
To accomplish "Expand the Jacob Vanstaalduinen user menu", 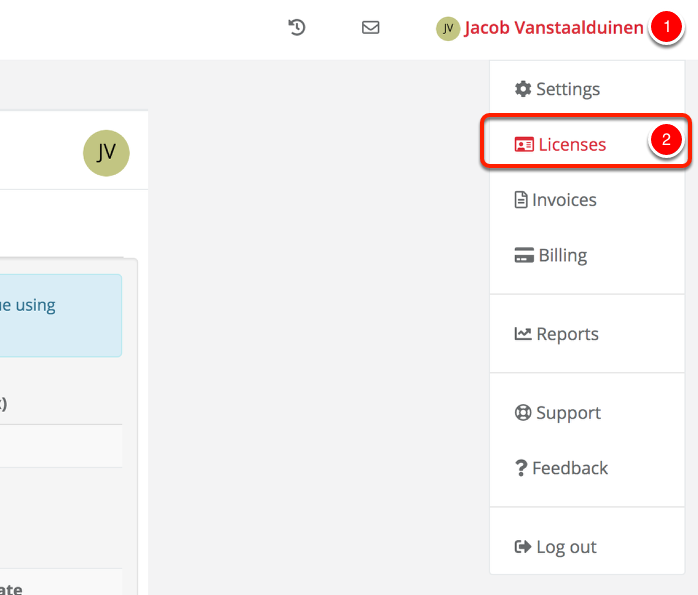I will pyautogui.click(x=554, y=28).
